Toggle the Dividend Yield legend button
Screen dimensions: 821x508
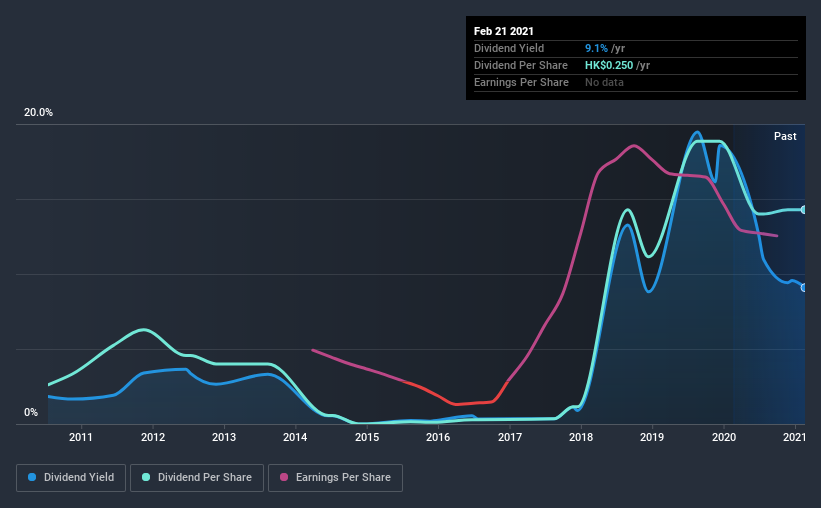click(71, 478)
